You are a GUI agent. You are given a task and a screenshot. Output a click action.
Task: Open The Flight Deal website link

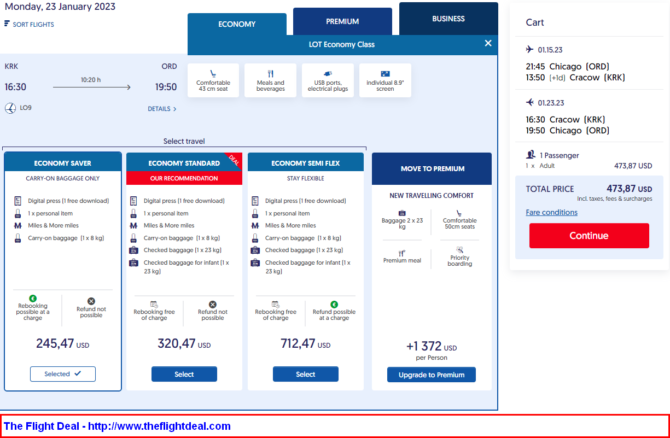(117, 426)
